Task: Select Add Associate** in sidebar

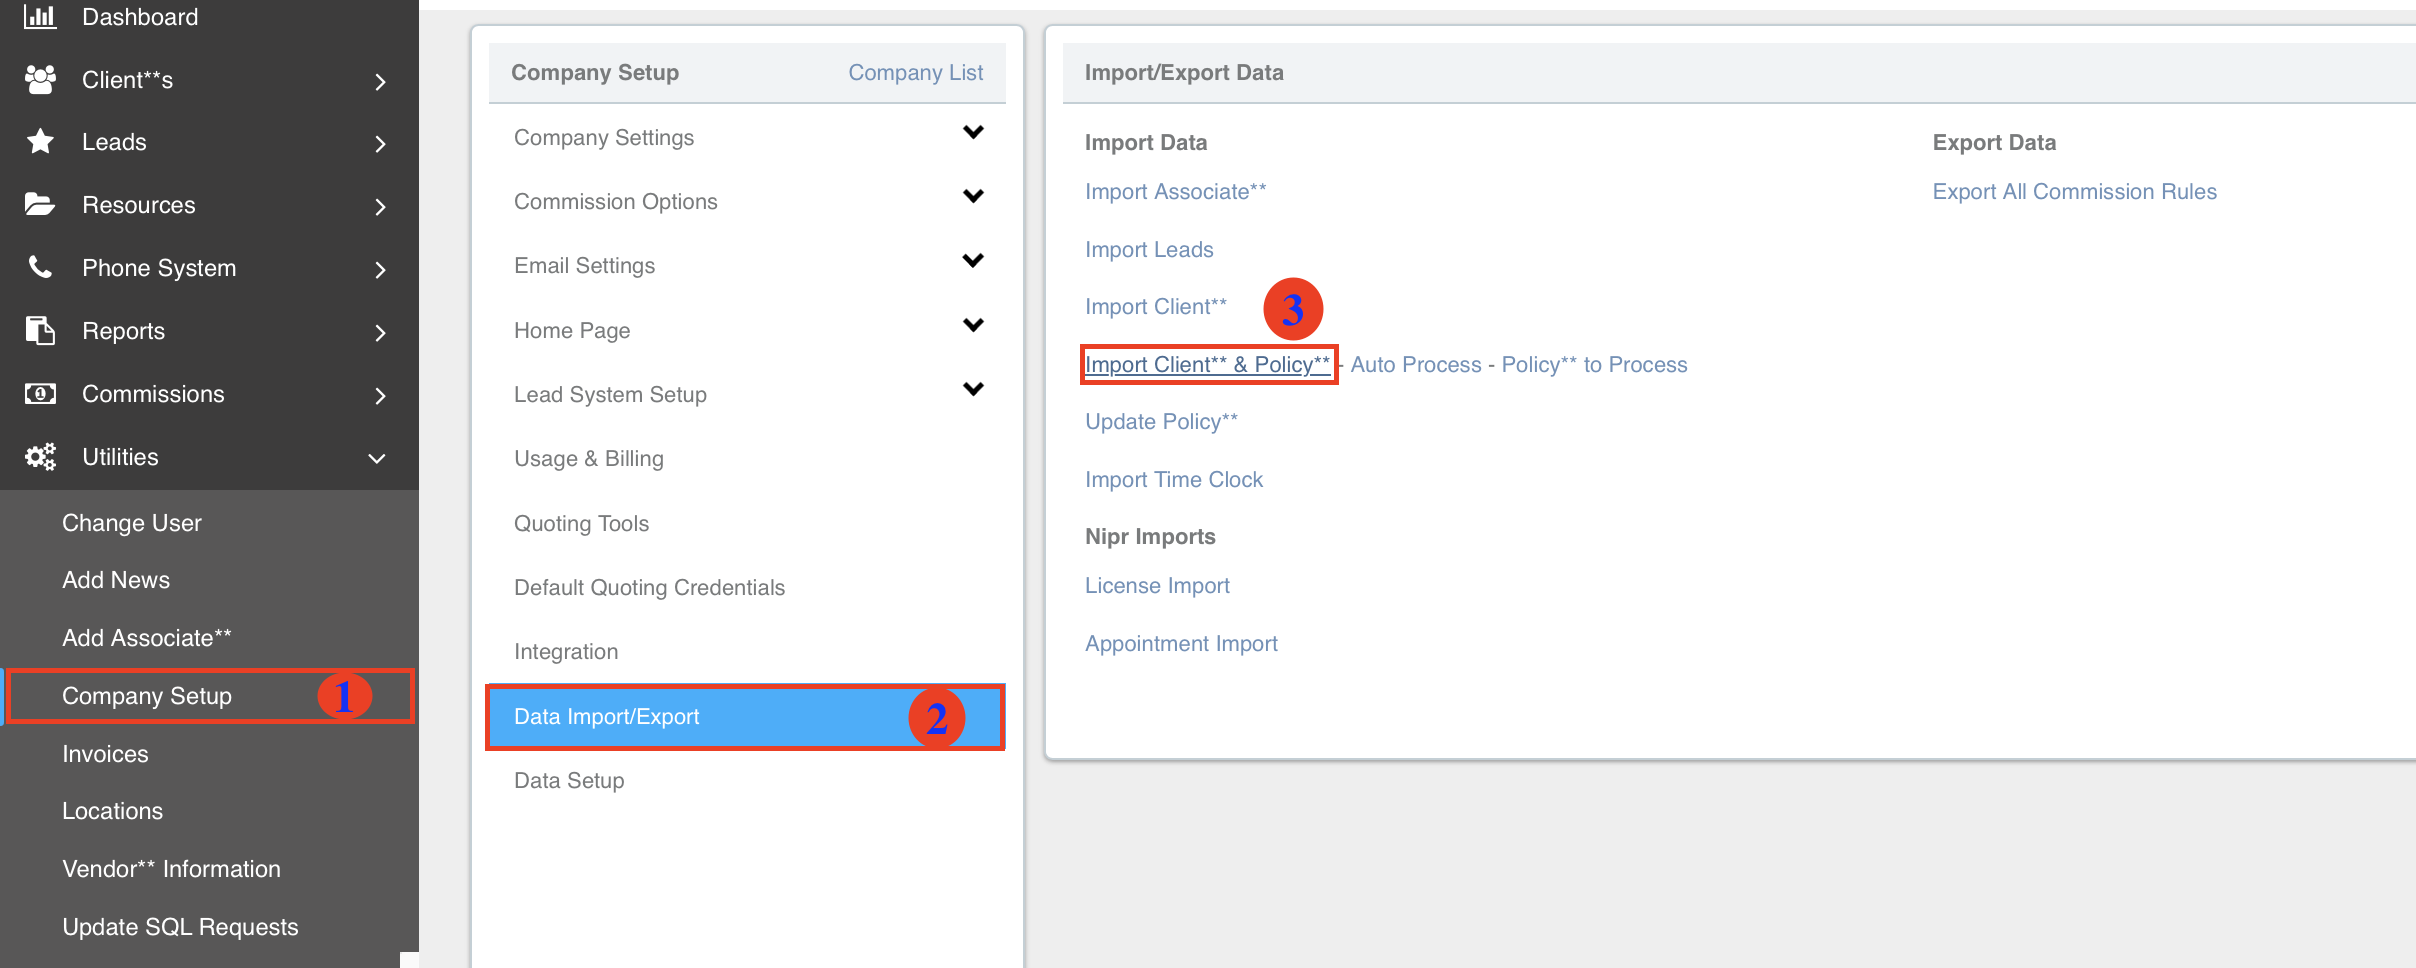Action: tap(147, 638)
